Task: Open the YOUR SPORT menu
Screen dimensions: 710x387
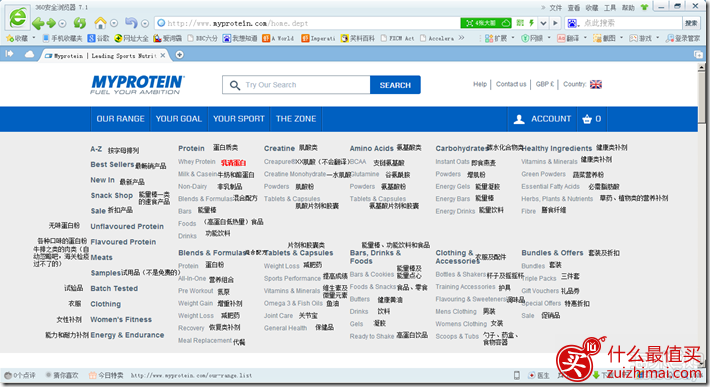Action: (239, 119)
